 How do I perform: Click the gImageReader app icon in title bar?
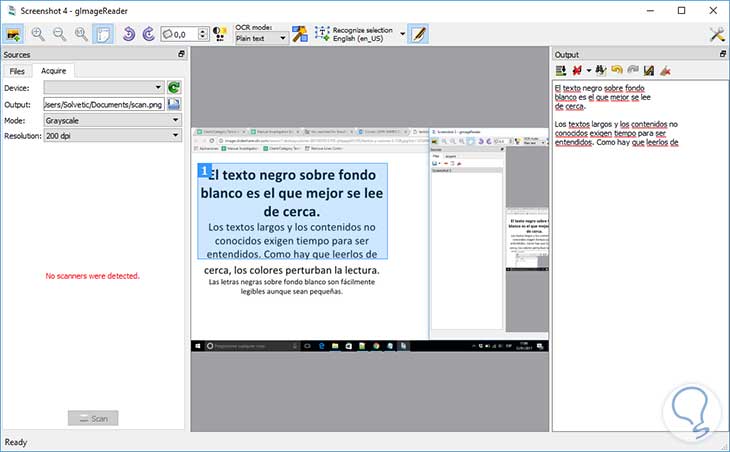tap(12, 10)
